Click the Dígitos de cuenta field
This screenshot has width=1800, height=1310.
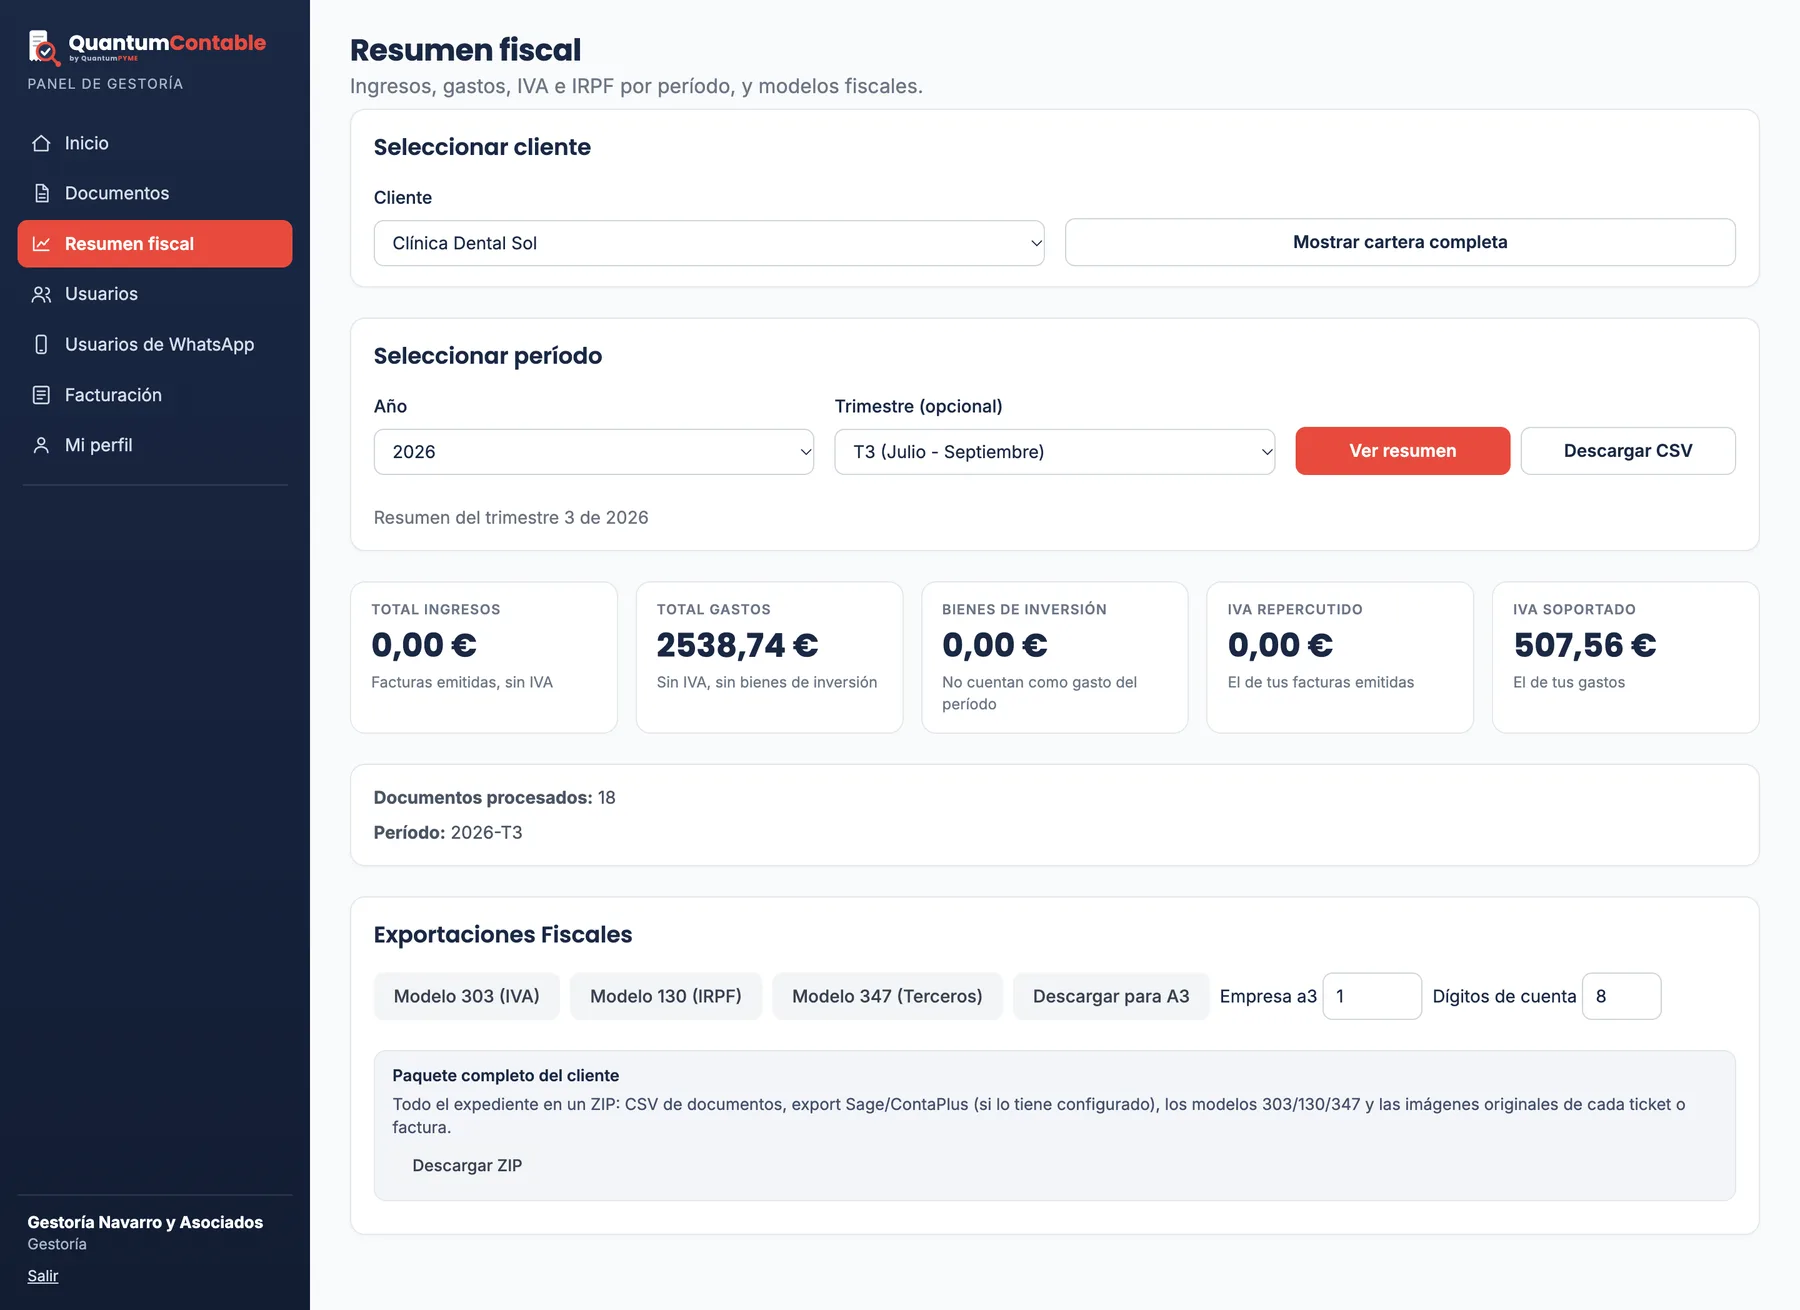1622,996
